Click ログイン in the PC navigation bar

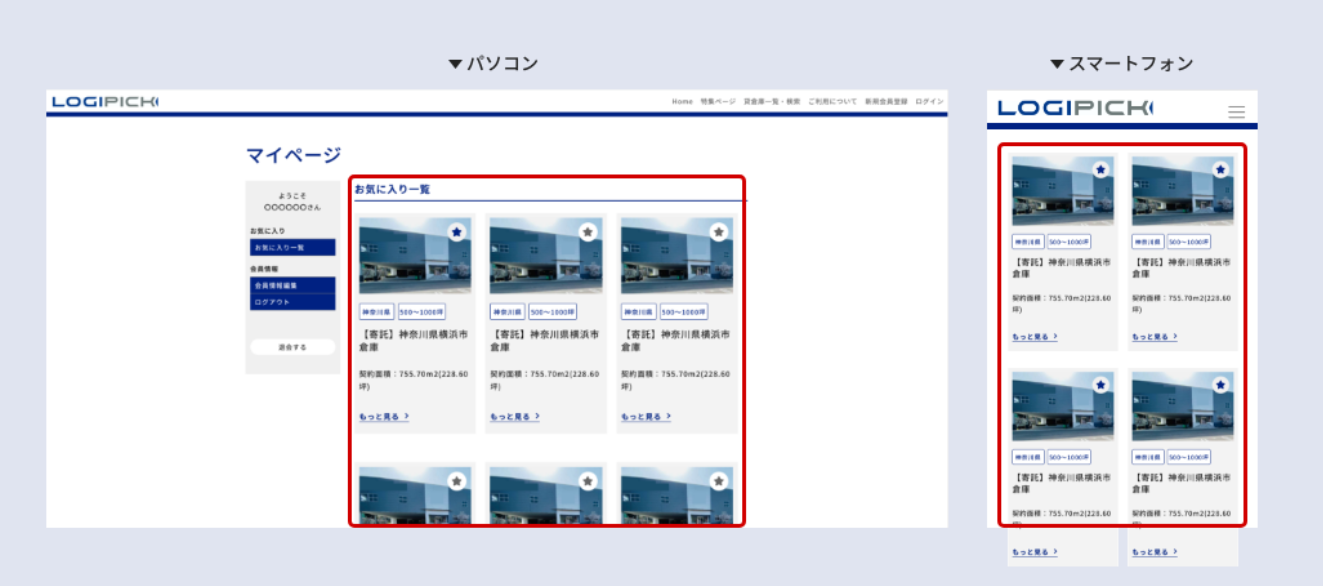pyautogui.click(x=929, y=101)
